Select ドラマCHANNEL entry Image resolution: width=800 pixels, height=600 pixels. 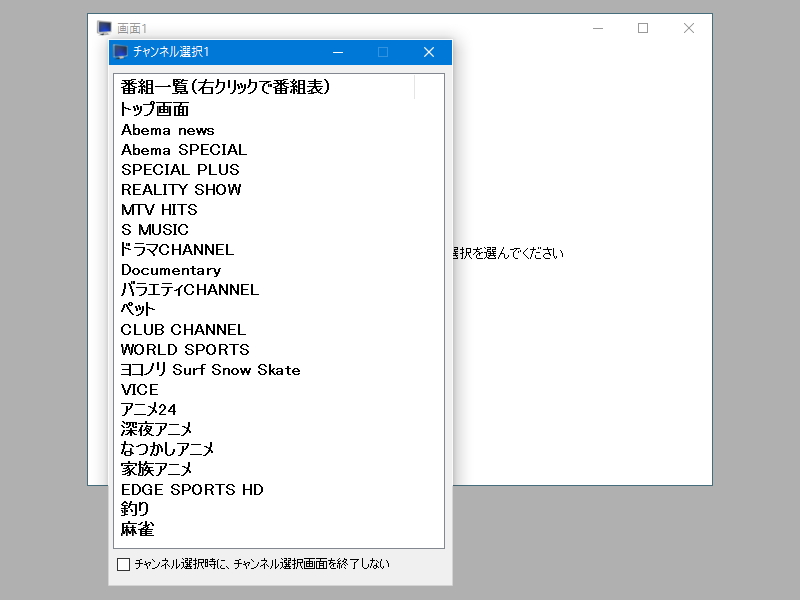click(177, 249)
